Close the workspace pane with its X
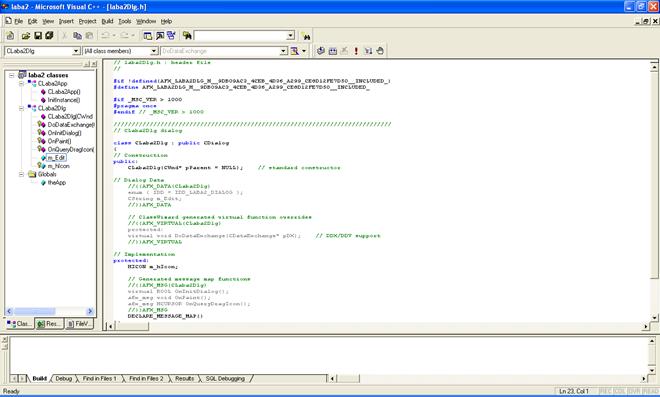Viewport: 660px width, 397px height. [x=93, y=64]
